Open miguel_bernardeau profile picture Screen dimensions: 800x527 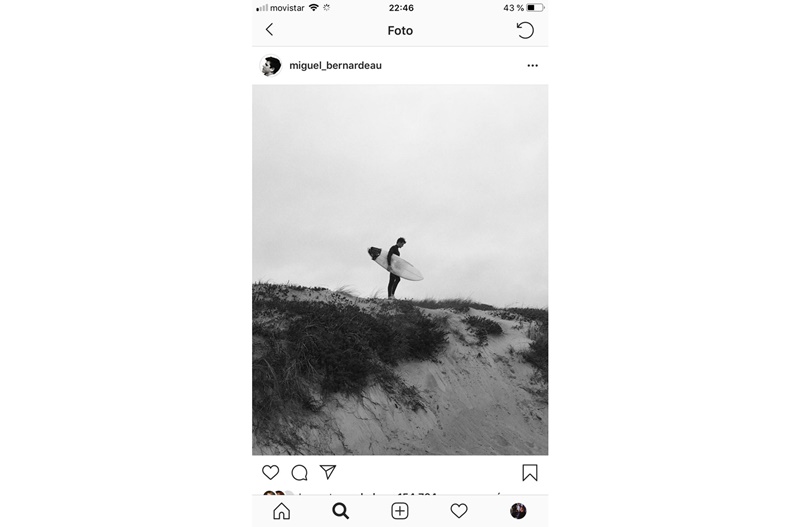[271, 65]
